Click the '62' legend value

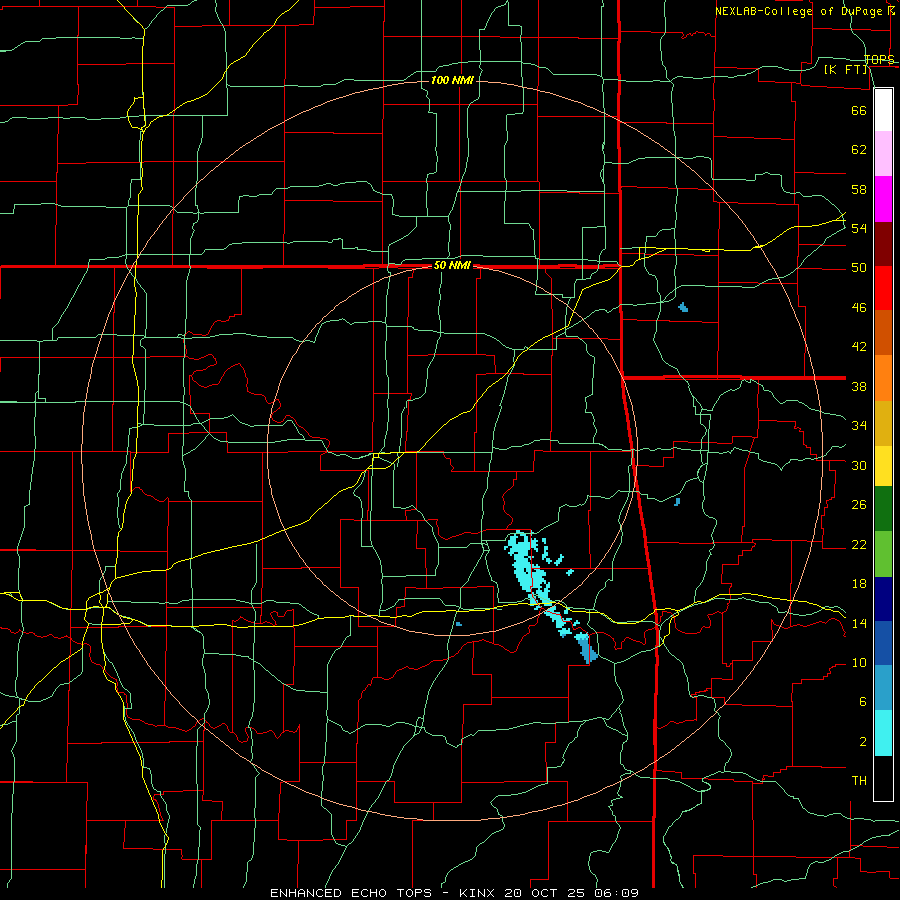(x=859, y=150)
